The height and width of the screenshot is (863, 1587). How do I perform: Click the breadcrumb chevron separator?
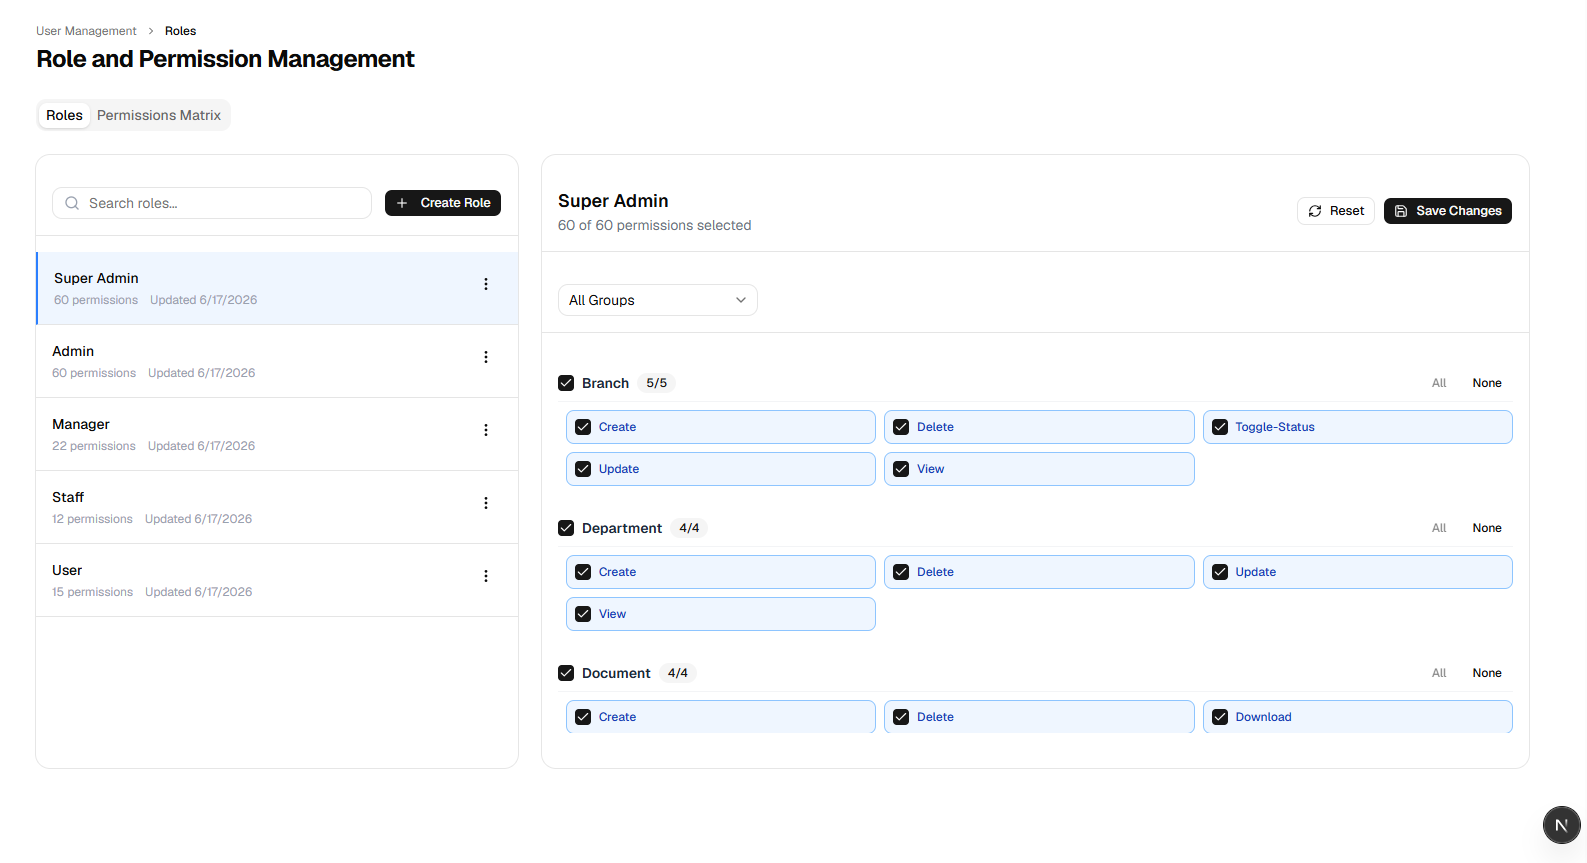151,31
